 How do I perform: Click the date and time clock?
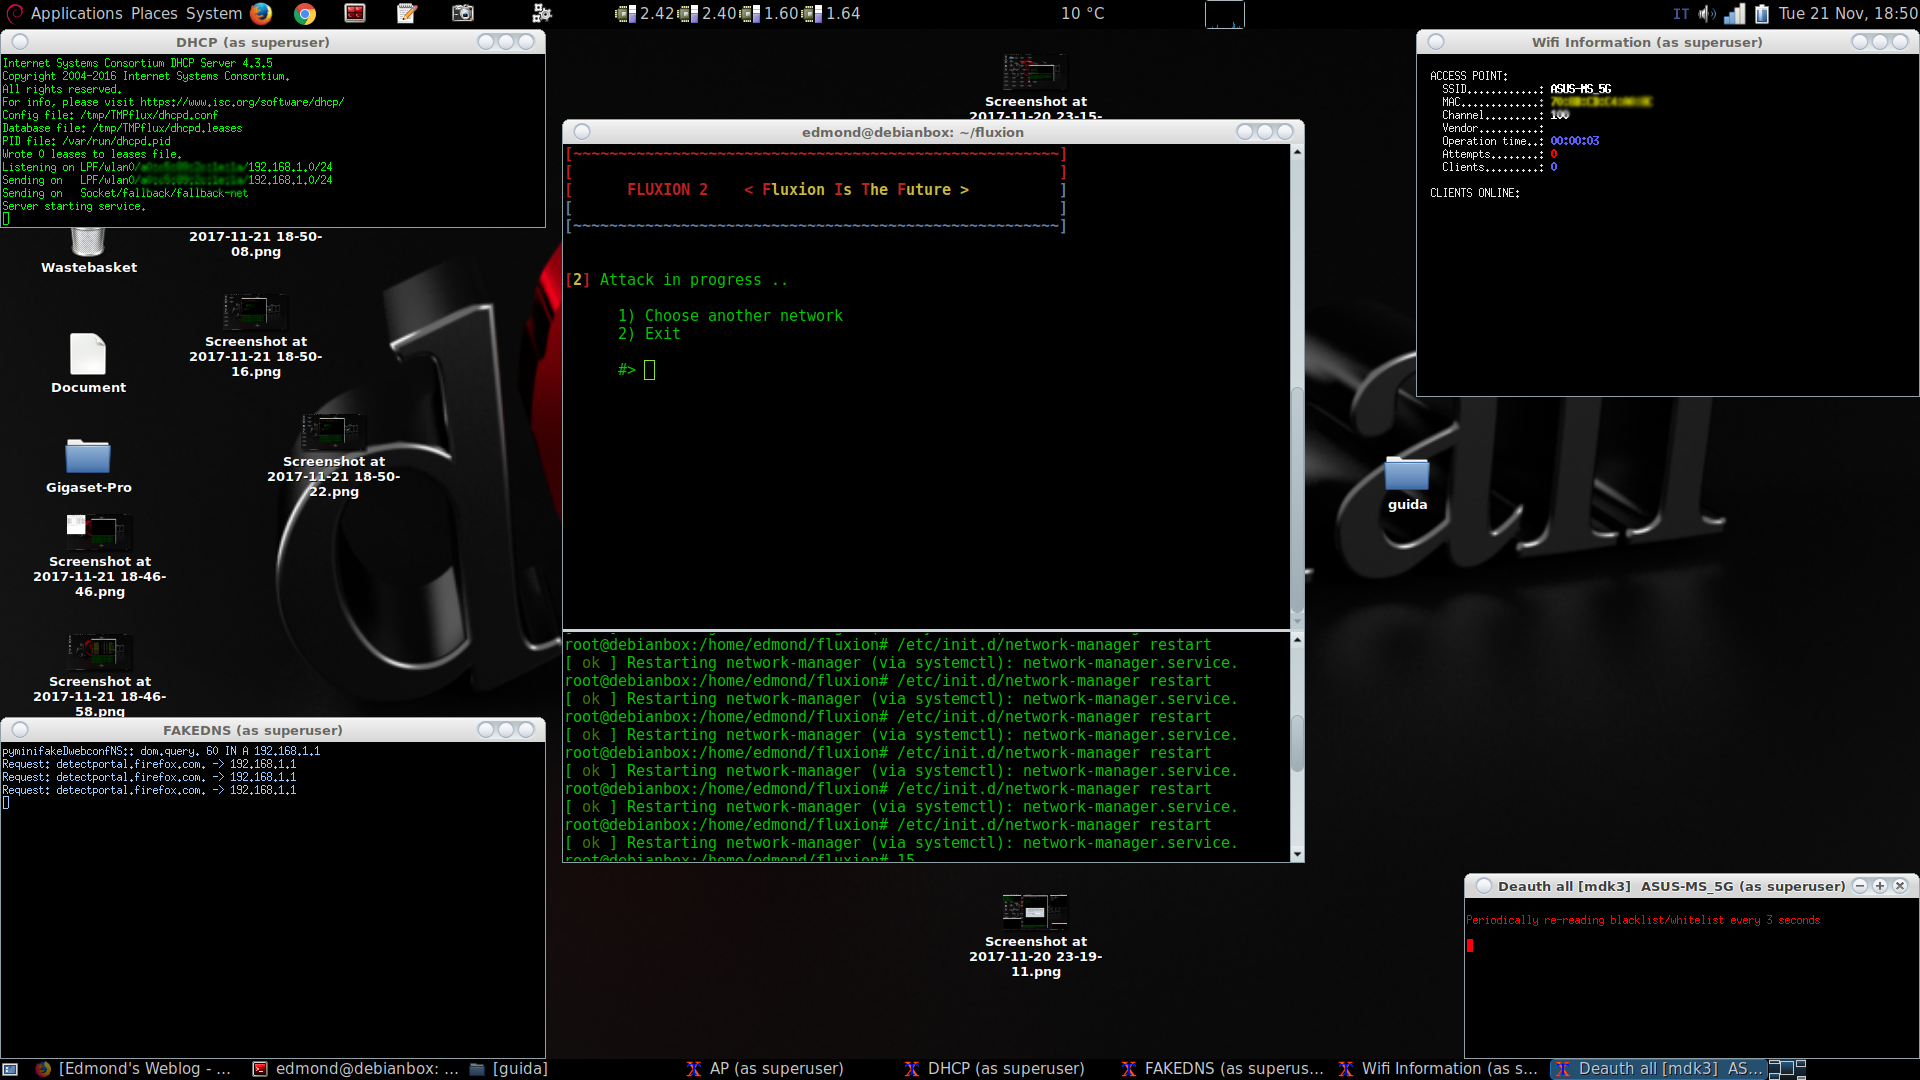point(1847,13)
